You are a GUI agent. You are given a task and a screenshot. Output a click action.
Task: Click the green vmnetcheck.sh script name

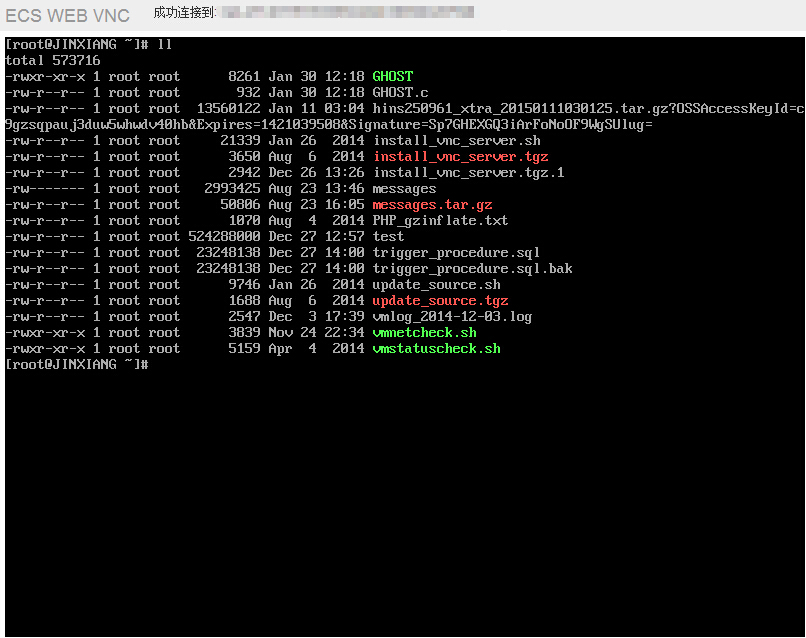tap(424, 333)
